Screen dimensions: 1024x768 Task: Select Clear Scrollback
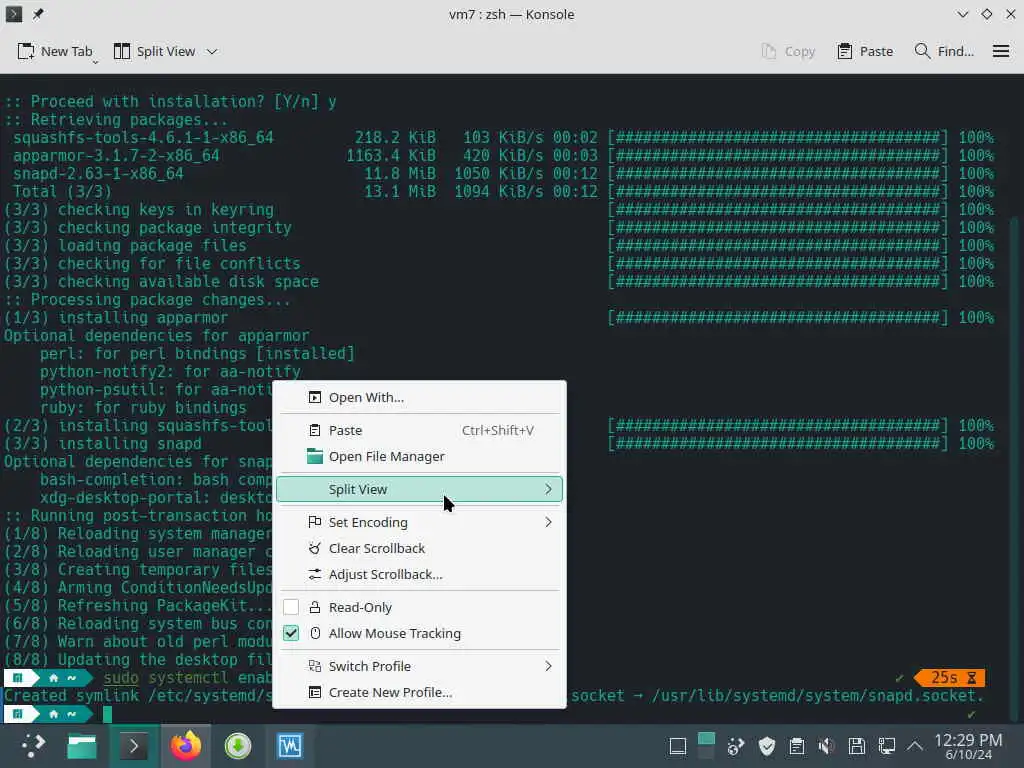pyautogui.click(x=419, y=549)
